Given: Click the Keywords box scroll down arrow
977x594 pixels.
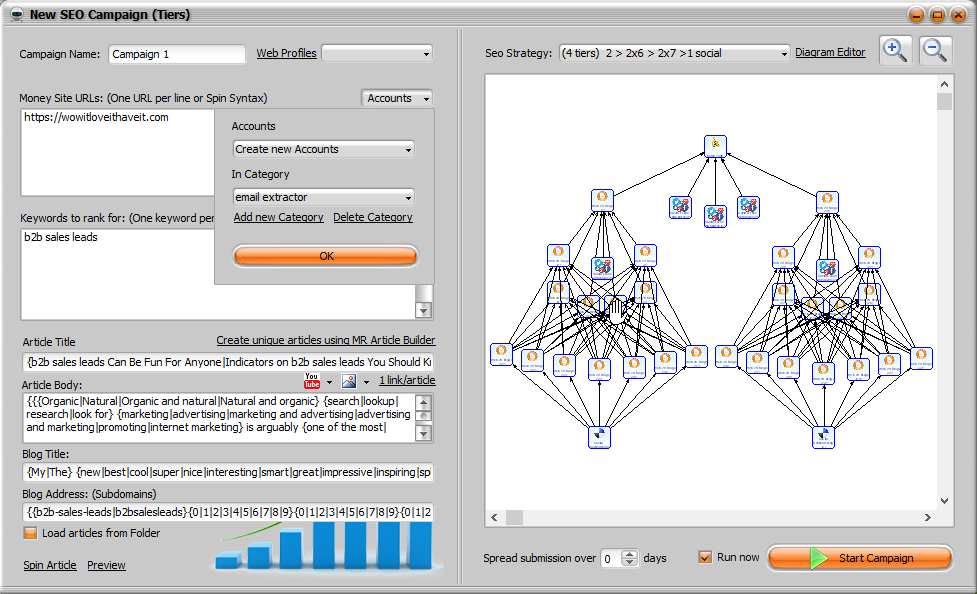Looking at the screenshot, I should [x=424, y=310].
